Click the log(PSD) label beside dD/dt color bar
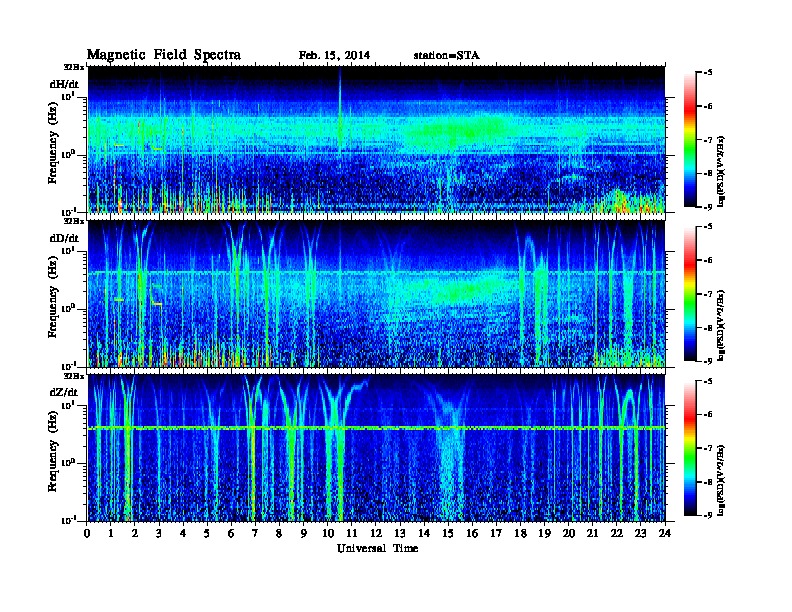Image resolution: width=792 pixels, height=612 pixels. point(722,326)
